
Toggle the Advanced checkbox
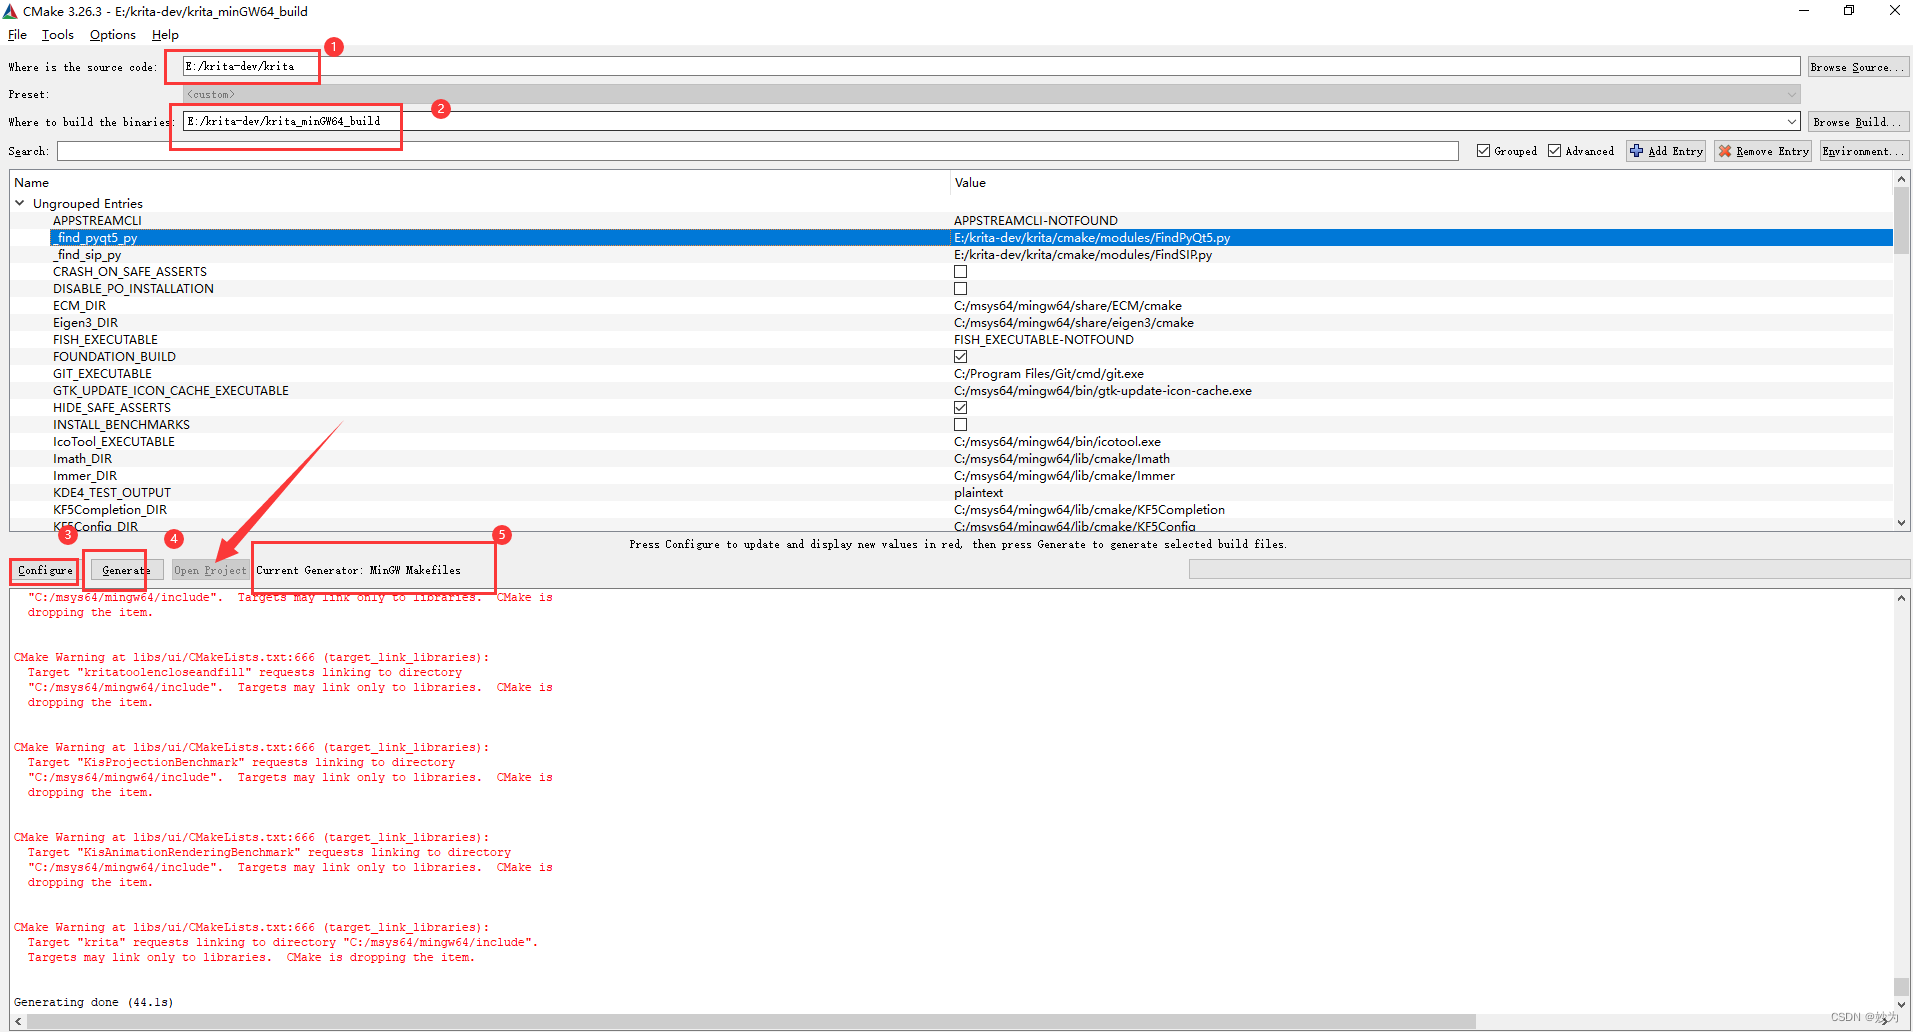tap(1554, 151)
